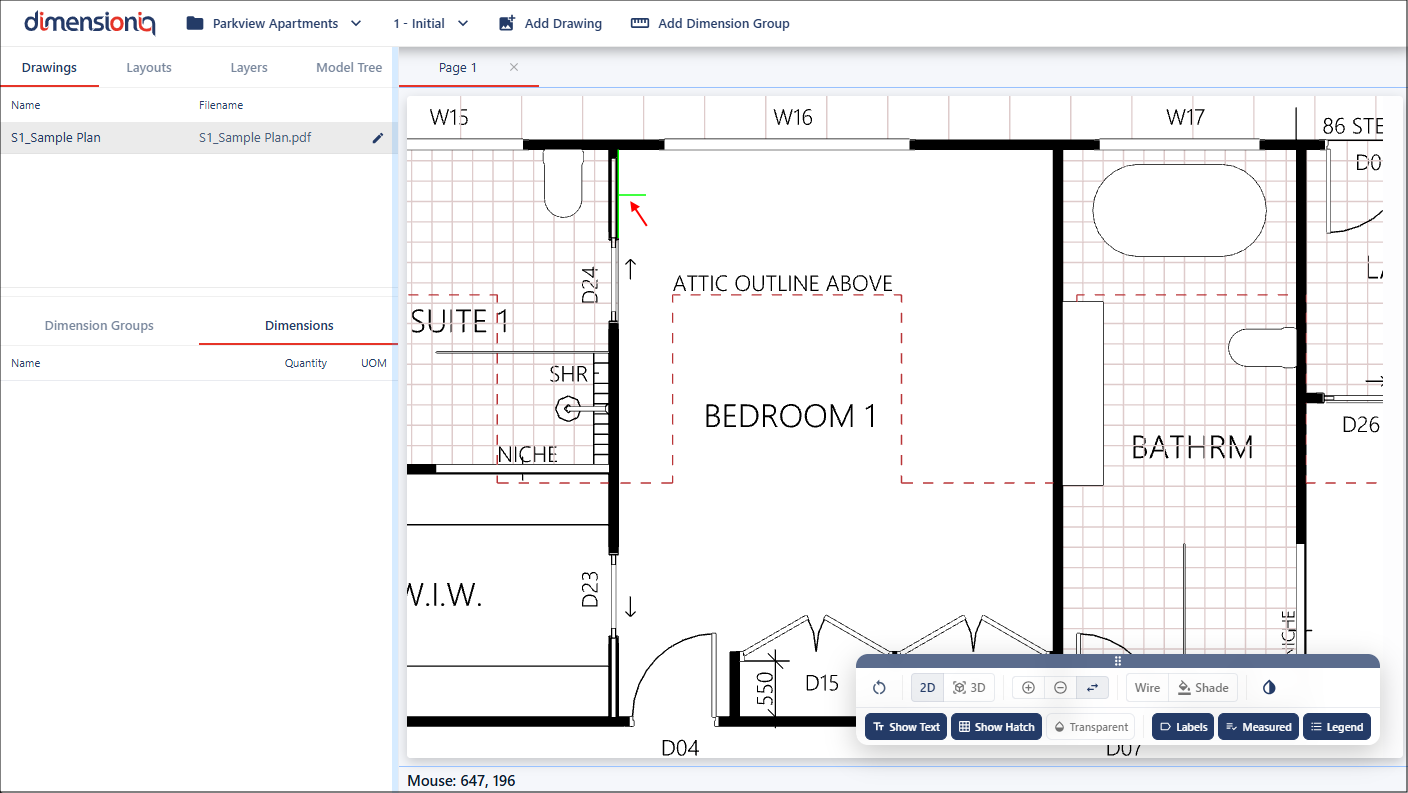Switch to the Layers tab
Screen dimensions: 1408x793
[249, 68]
